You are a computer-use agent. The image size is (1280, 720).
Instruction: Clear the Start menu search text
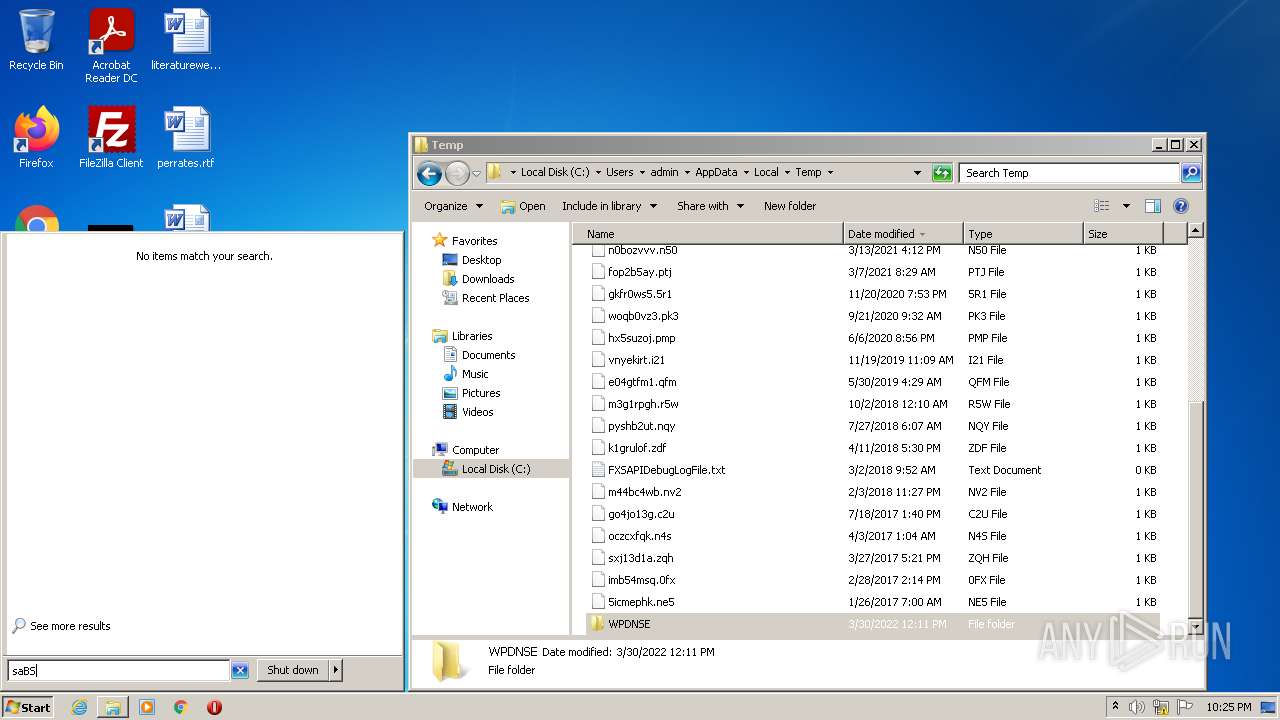point(240,671)
